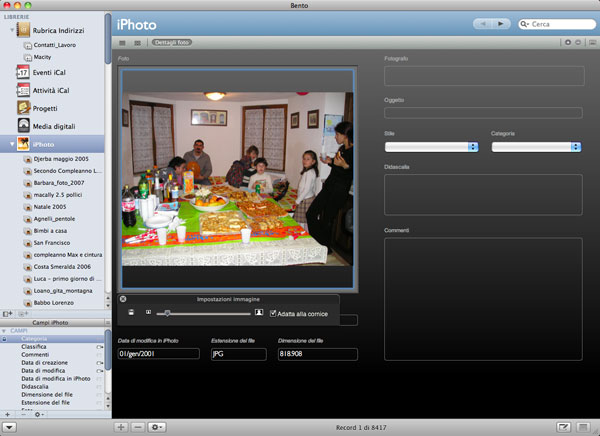The width and height of the screenshot is (600, 436).
Task: Toggle Adatta alla cornice checkbox
Action: [x=274, y=313]
